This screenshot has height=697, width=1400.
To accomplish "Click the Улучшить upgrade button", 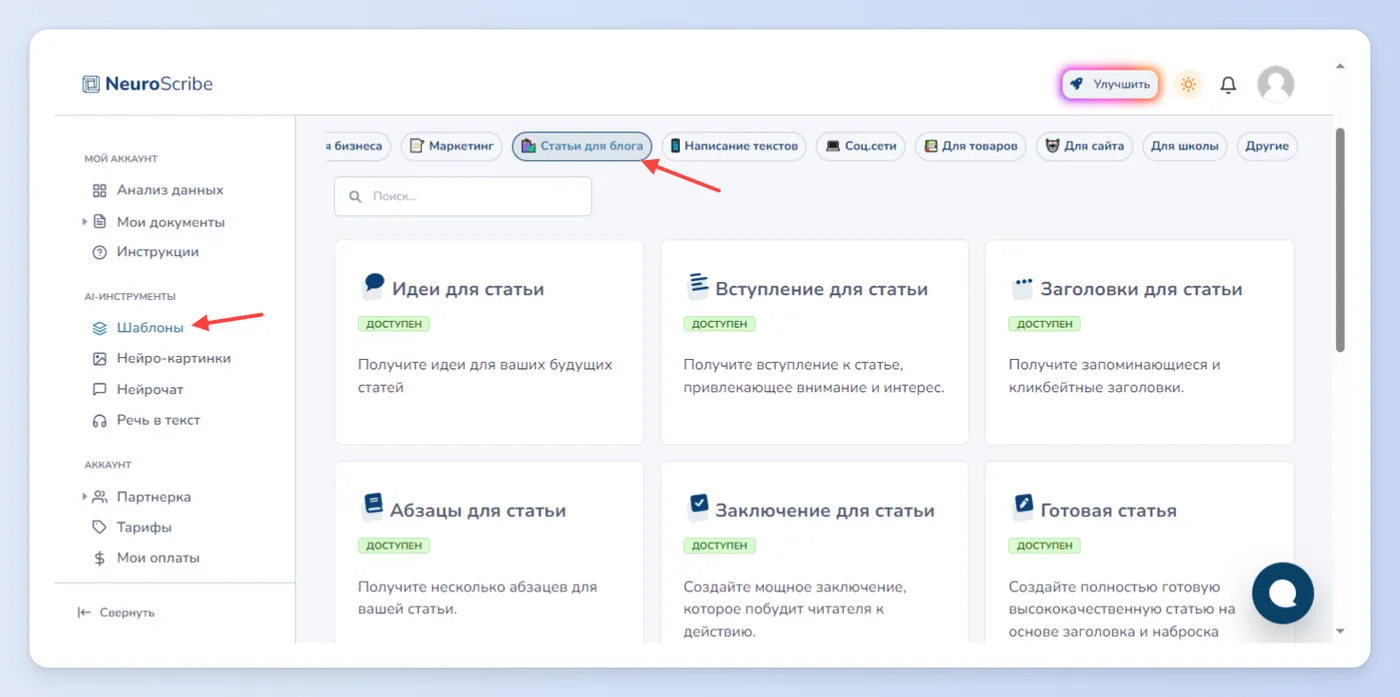I will tap(1110, 85).
